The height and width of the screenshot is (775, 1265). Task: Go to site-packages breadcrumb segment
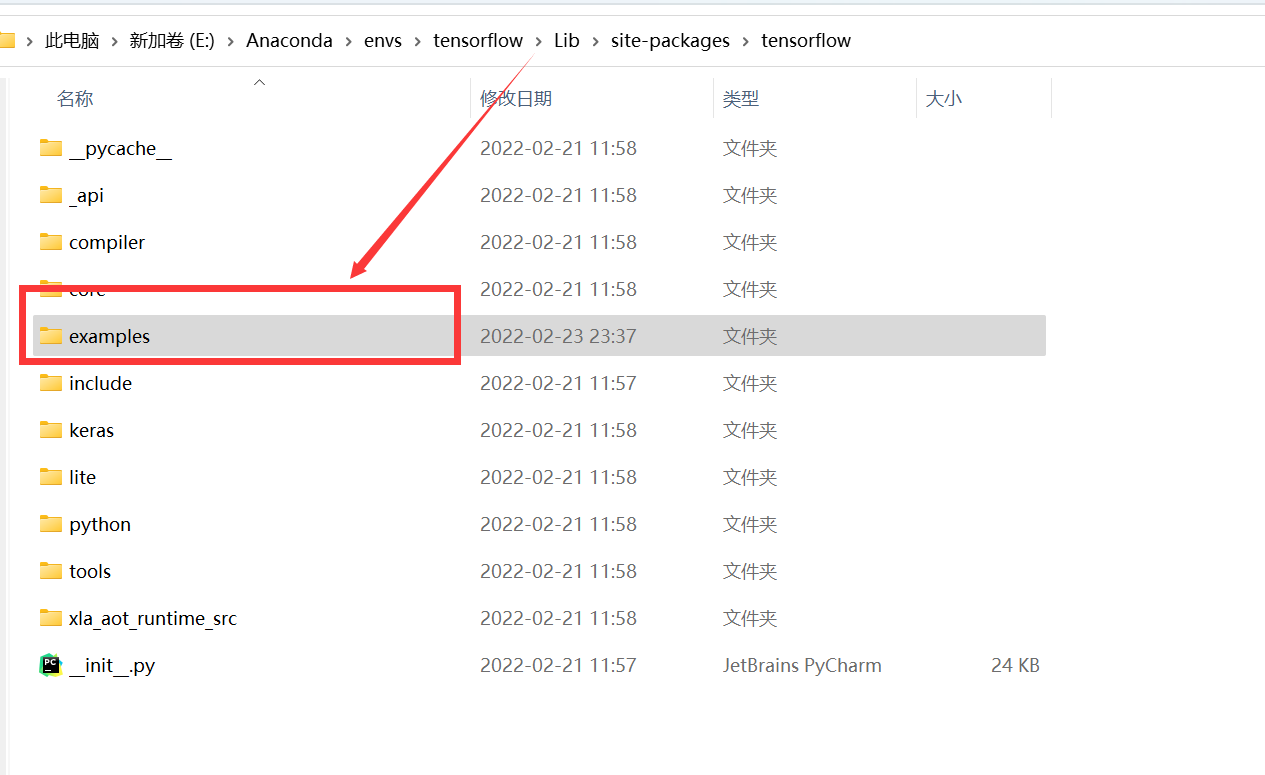pos(671,41)
